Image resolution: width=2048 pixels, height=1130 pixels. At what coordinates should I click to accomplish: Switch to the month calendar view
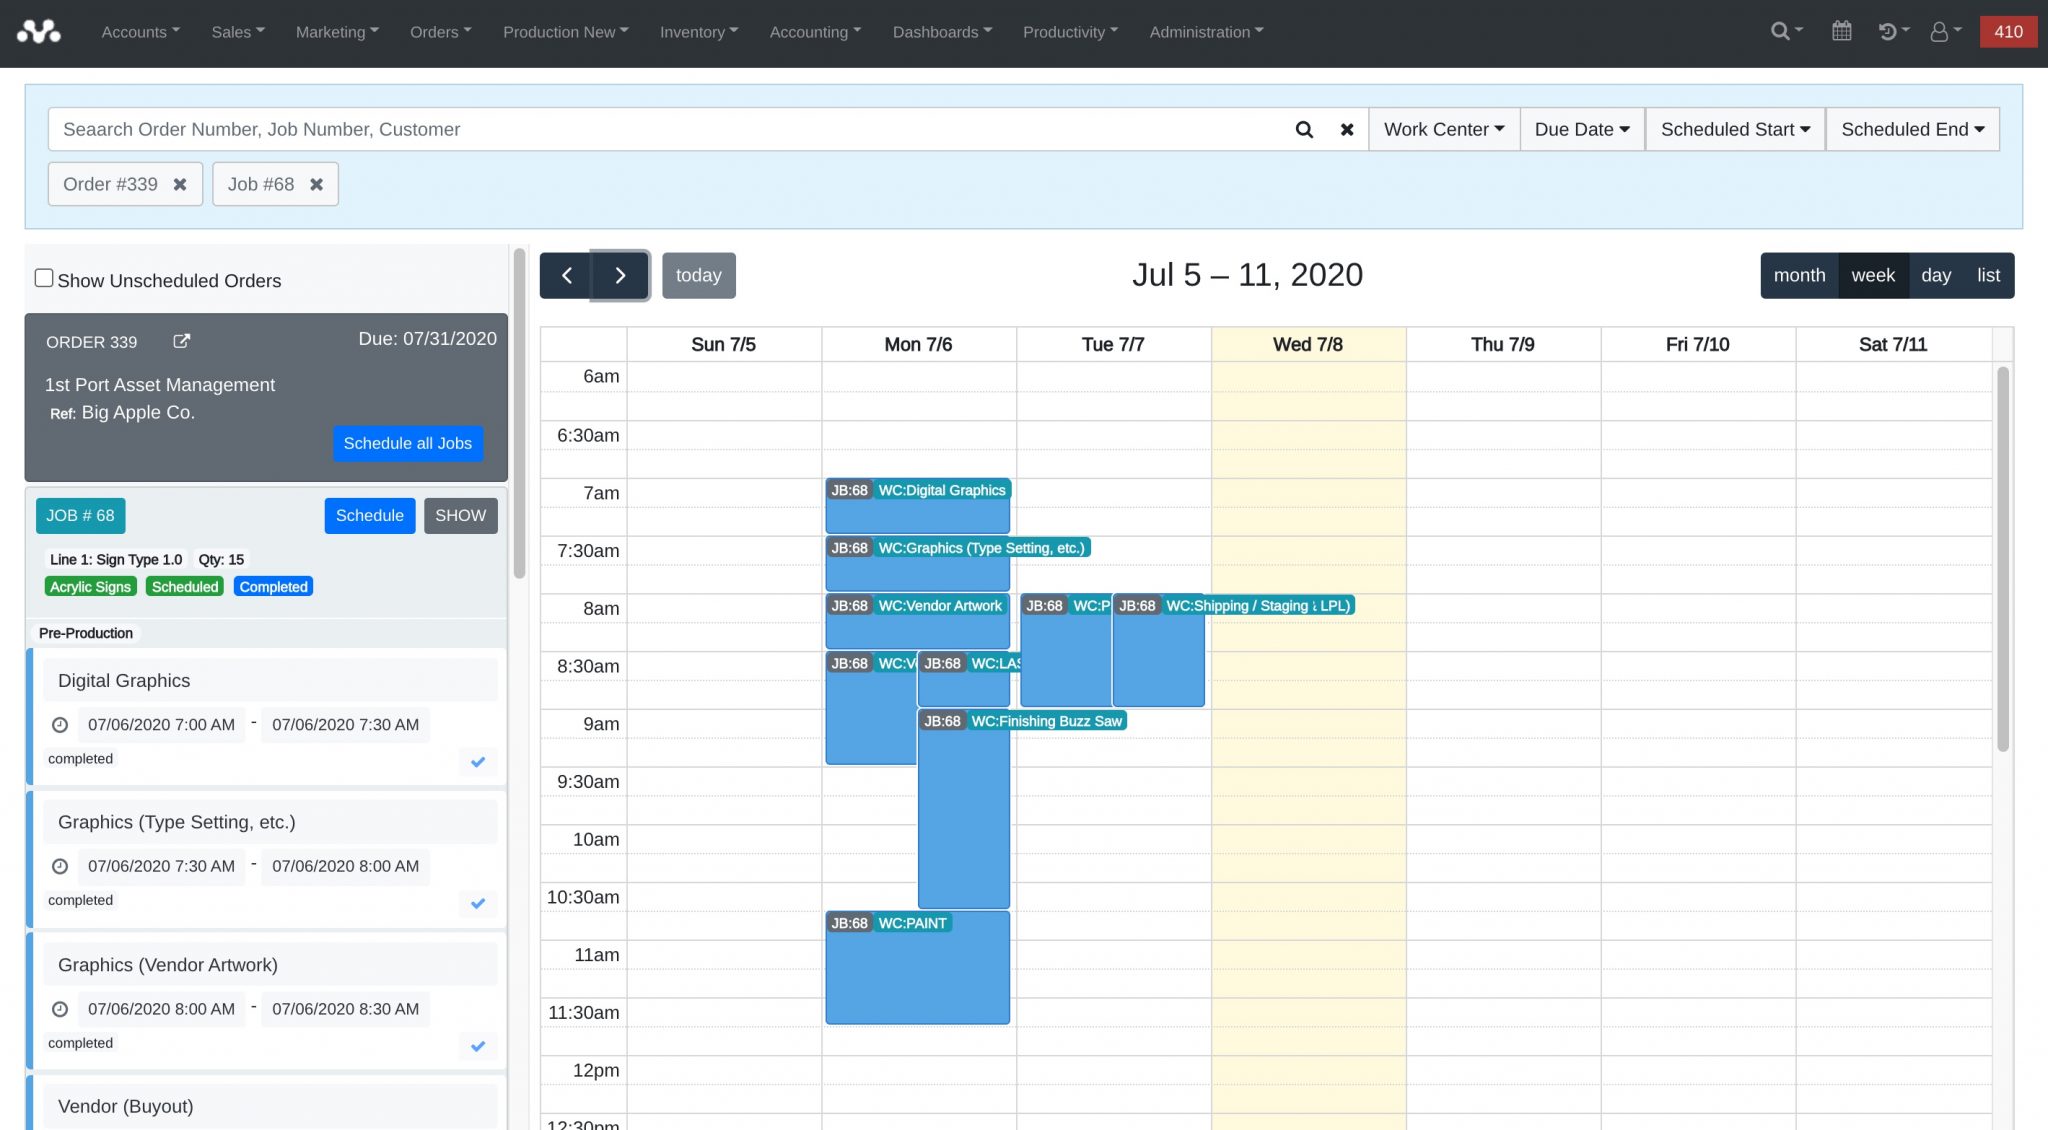(x=1799, y=275)
